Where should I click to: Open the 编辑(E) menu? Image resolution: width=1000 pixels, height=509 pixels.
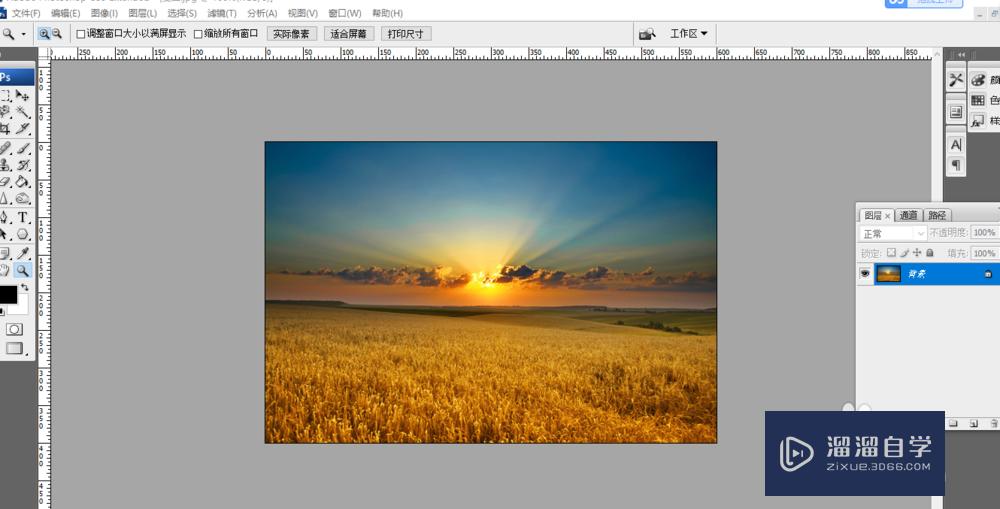pos(66,13)
